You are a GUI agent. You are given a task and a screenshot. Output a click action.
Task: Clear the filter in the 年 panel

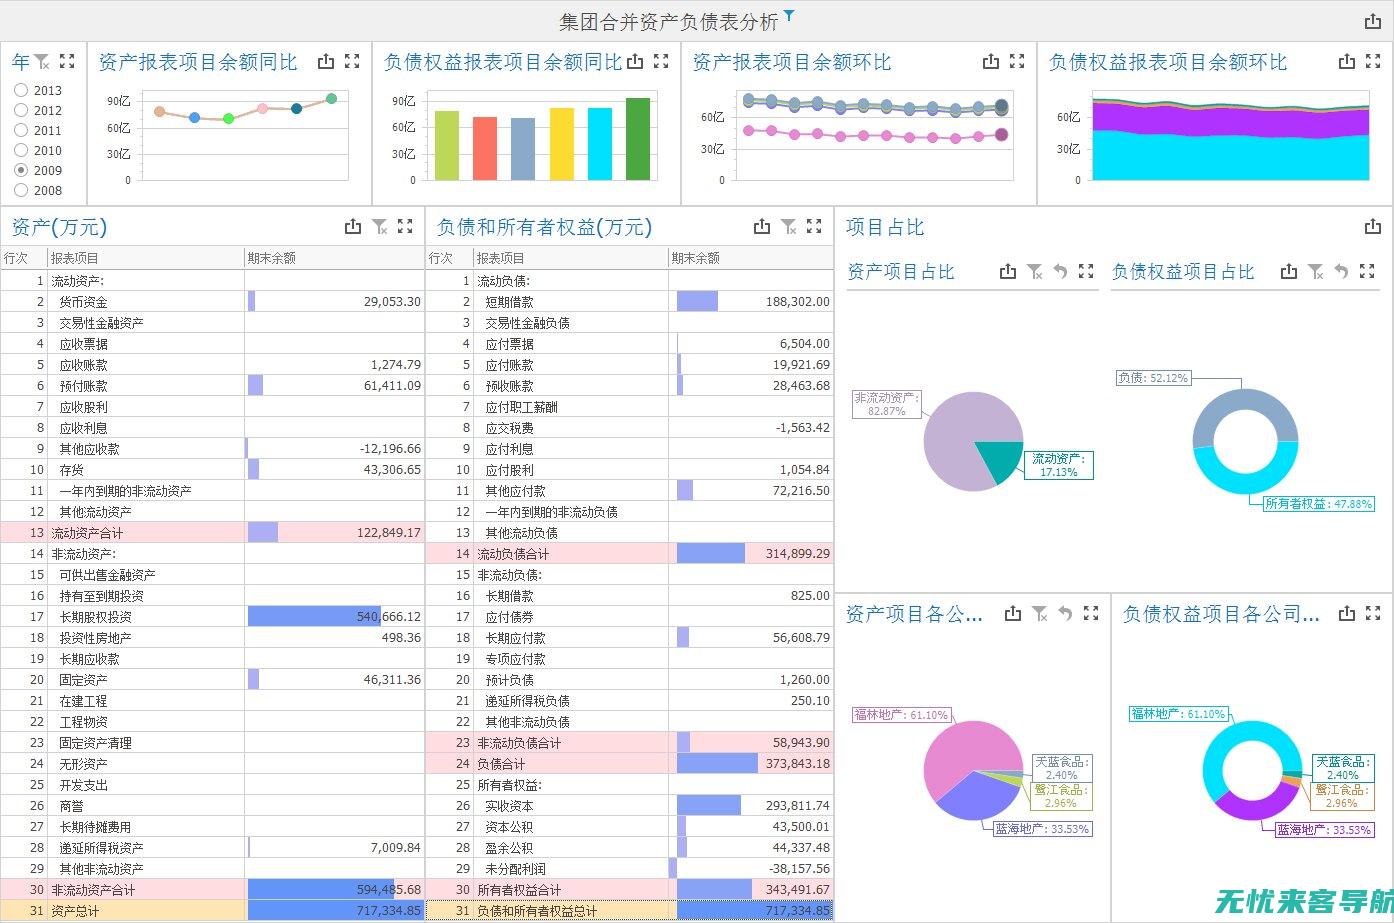42,62
